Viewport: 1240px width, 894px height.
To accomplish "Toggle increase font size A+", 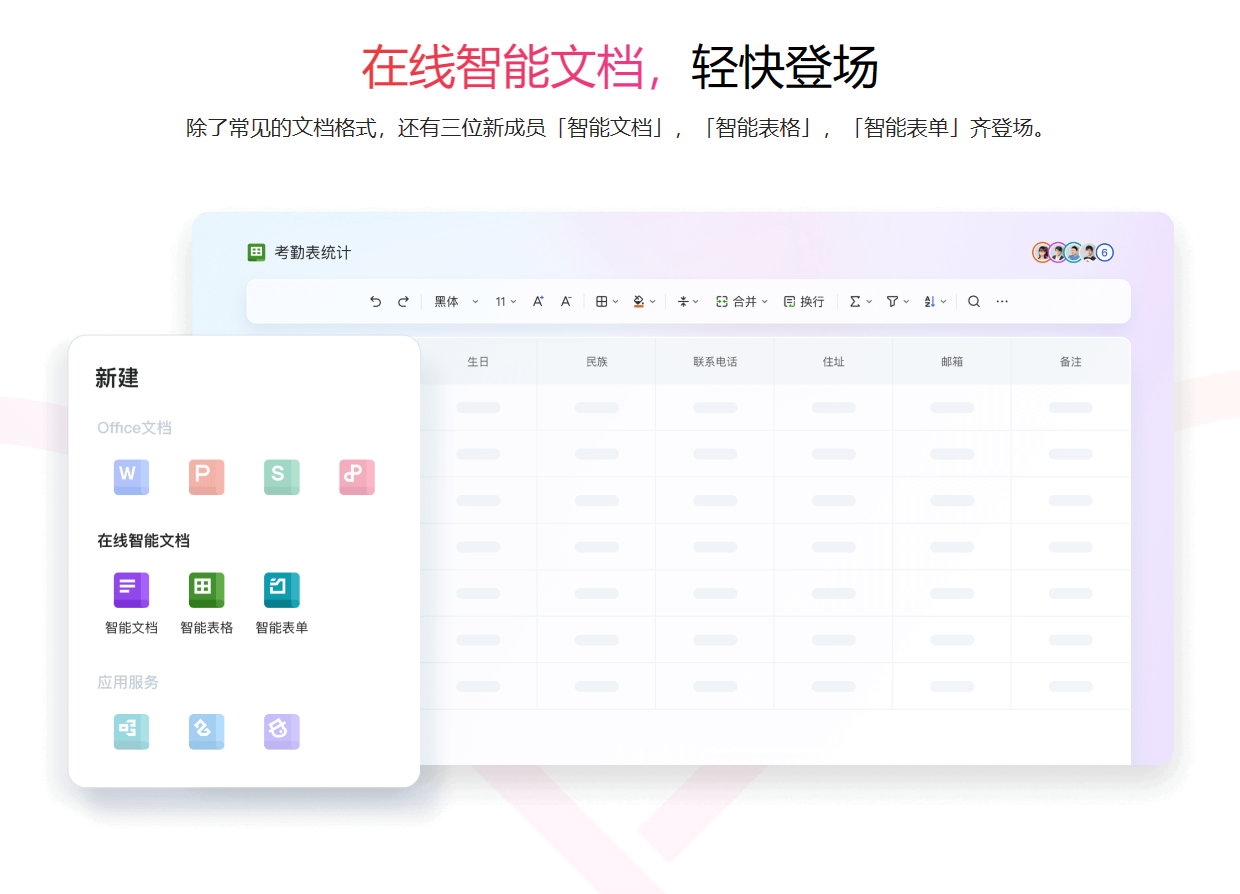I will click(538, 301).
